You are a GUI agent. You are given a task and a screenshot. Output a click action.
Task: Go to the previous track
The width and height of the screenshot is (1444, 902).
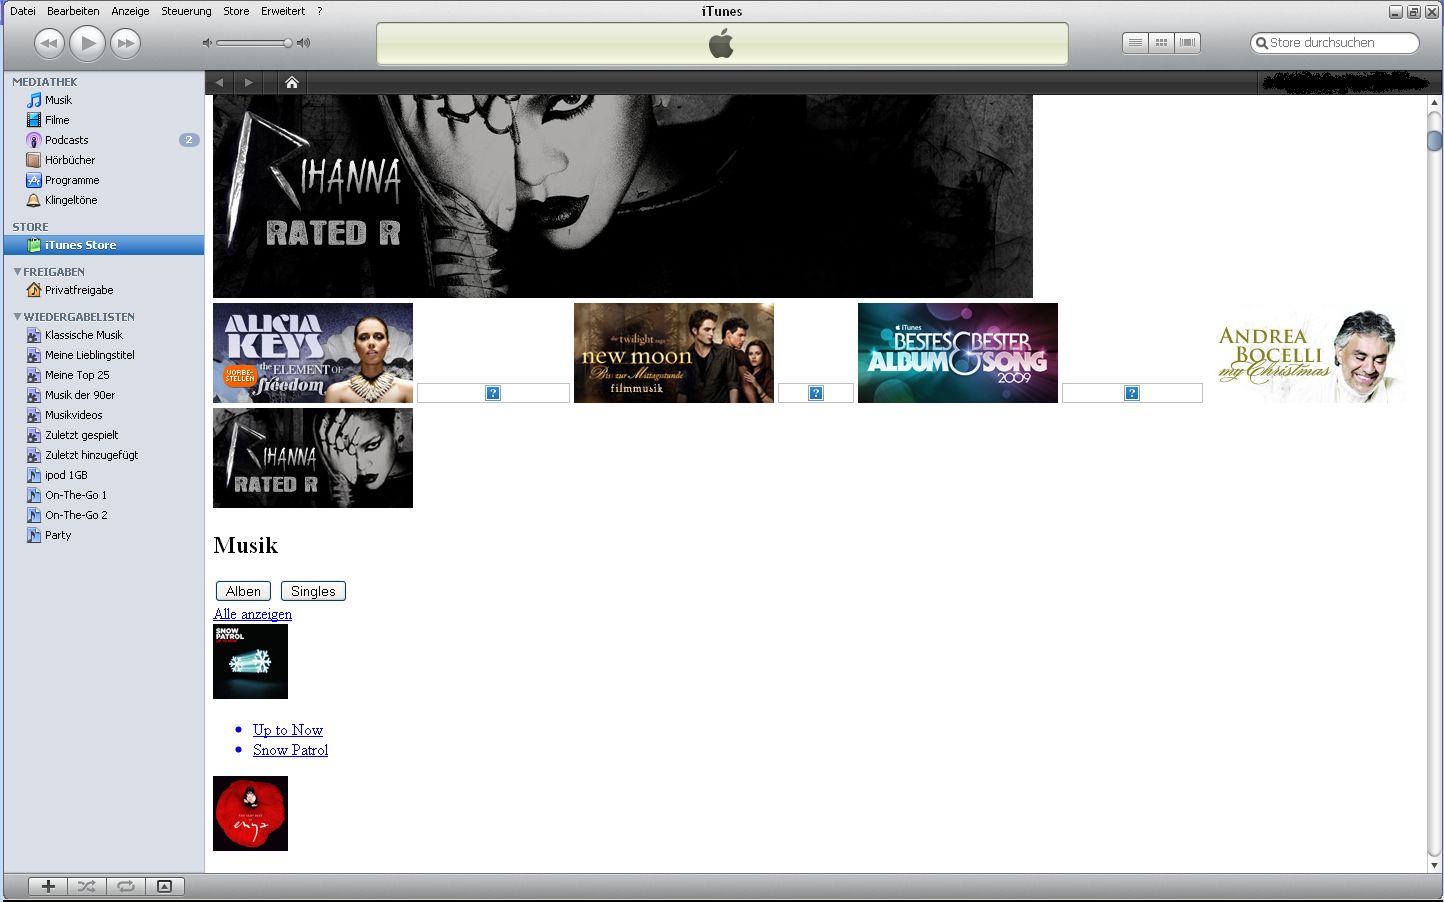[x=49, y=43]
